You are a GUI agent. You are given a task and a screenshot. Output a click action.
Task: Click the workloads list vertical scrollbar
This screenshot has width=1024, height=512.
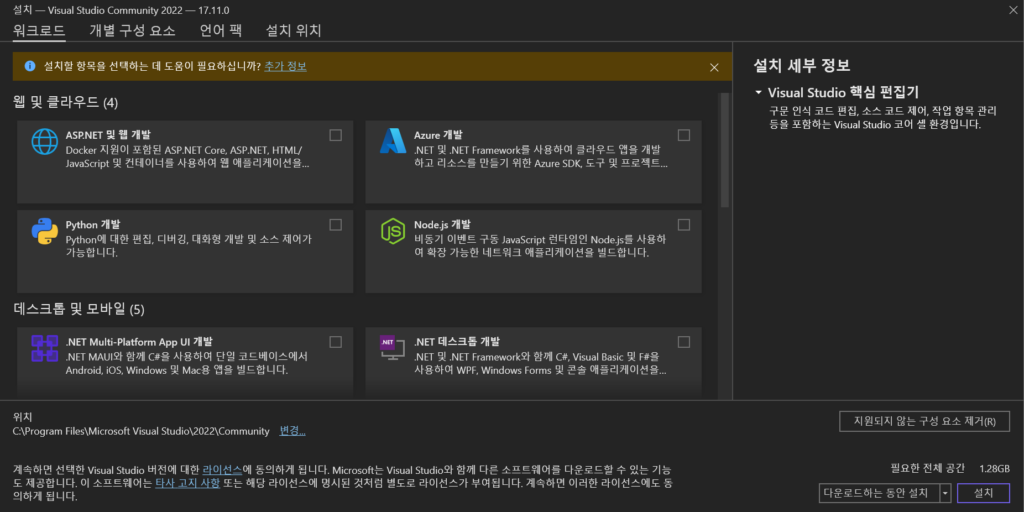pyautogui.click(x=724, y=150)
